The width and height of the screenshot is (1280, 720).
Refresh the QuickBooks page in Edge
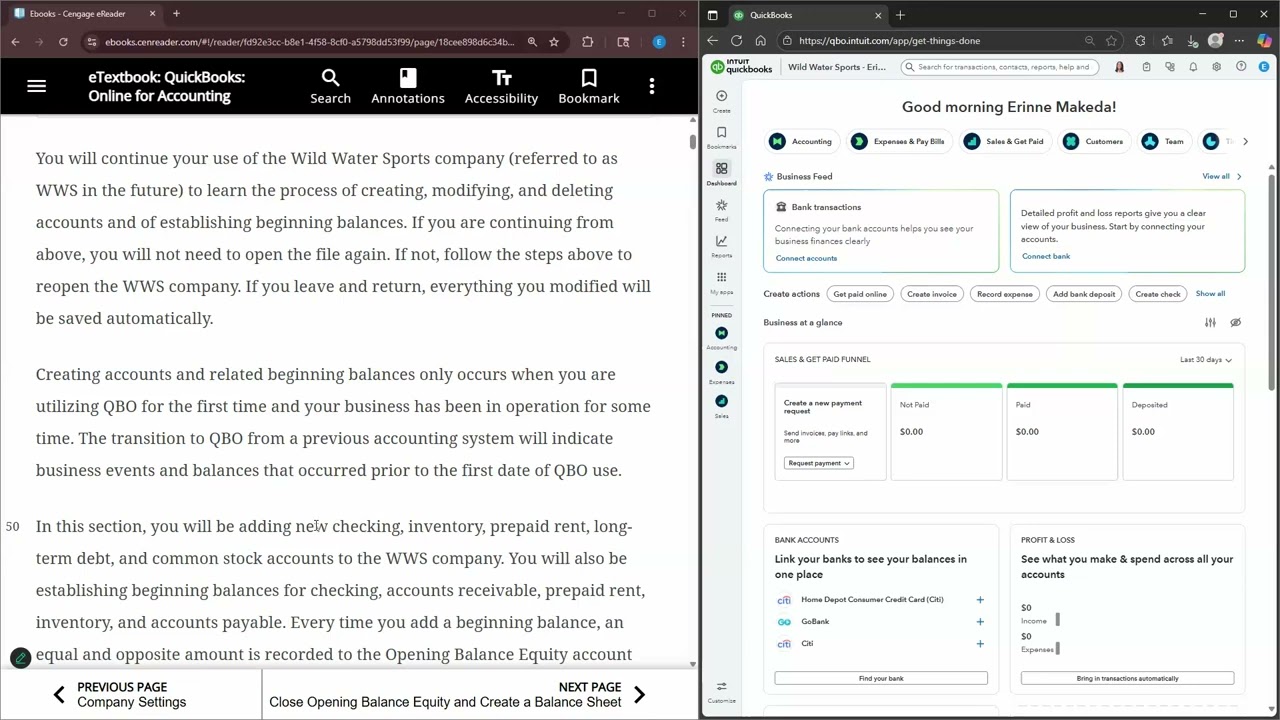pyautogui.click(x=736, y=41)
